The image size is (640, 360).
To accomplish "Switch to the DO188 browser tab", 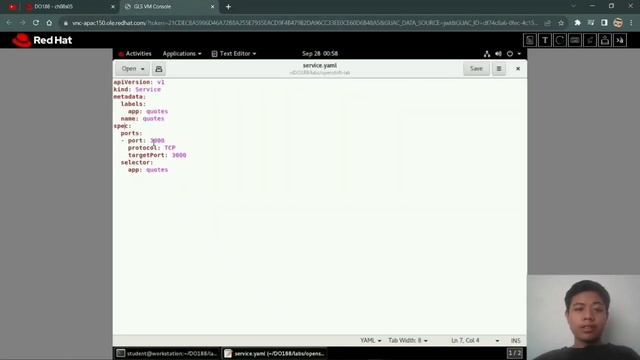I will pyautogui.click(x=67, y=7).
